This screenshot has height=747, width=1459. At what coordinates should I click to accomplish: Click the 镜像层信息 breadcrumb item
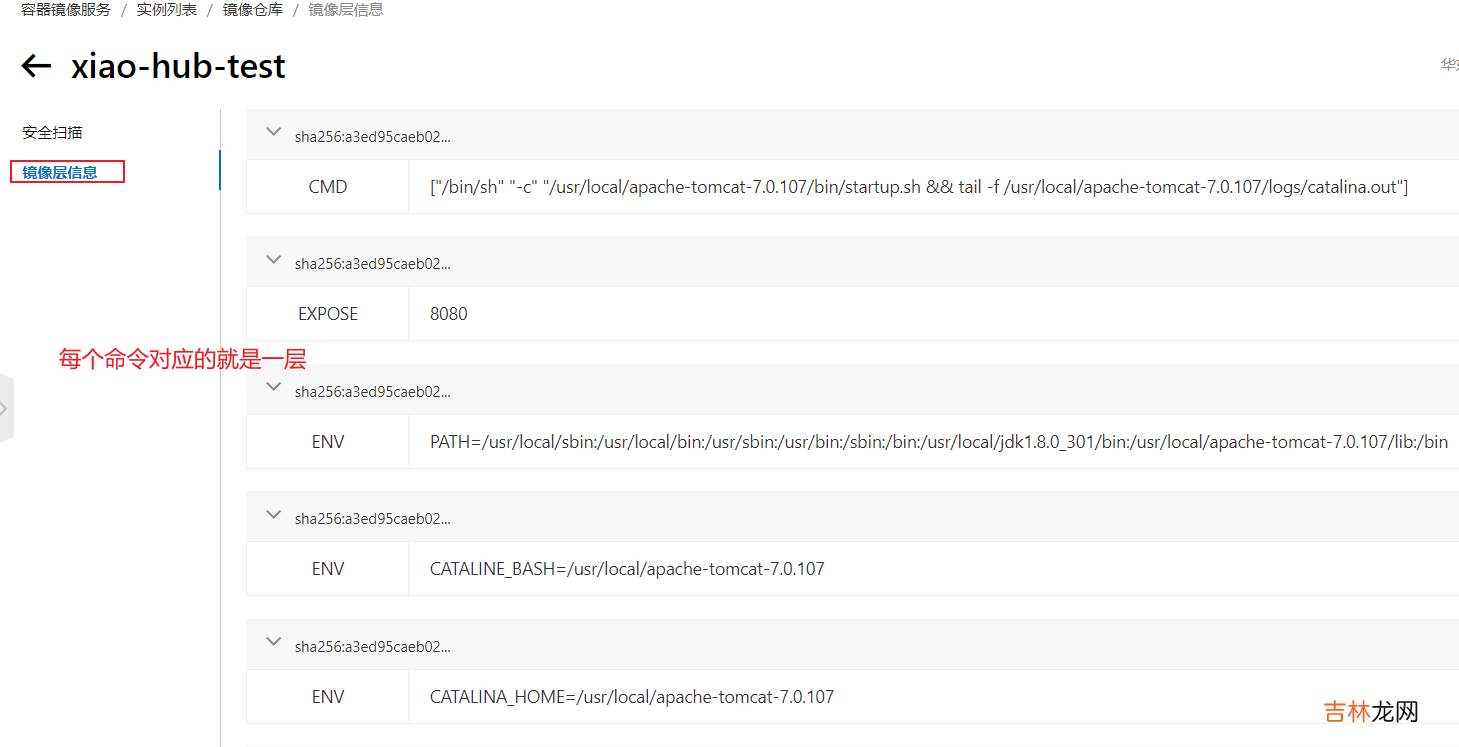click(345, 10)
